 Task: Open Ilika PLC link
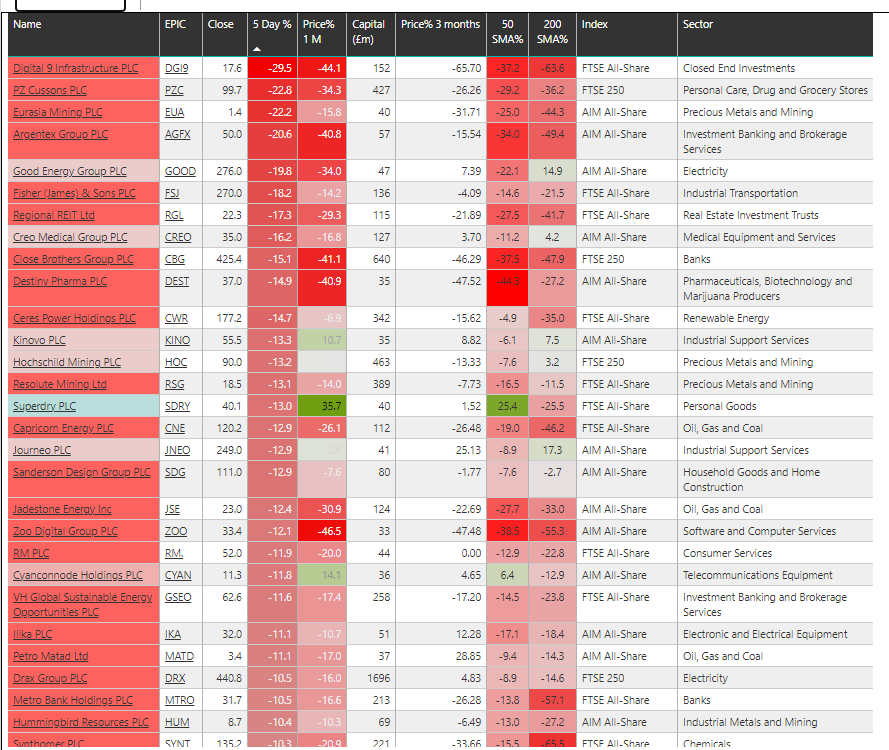pos(32,635)
